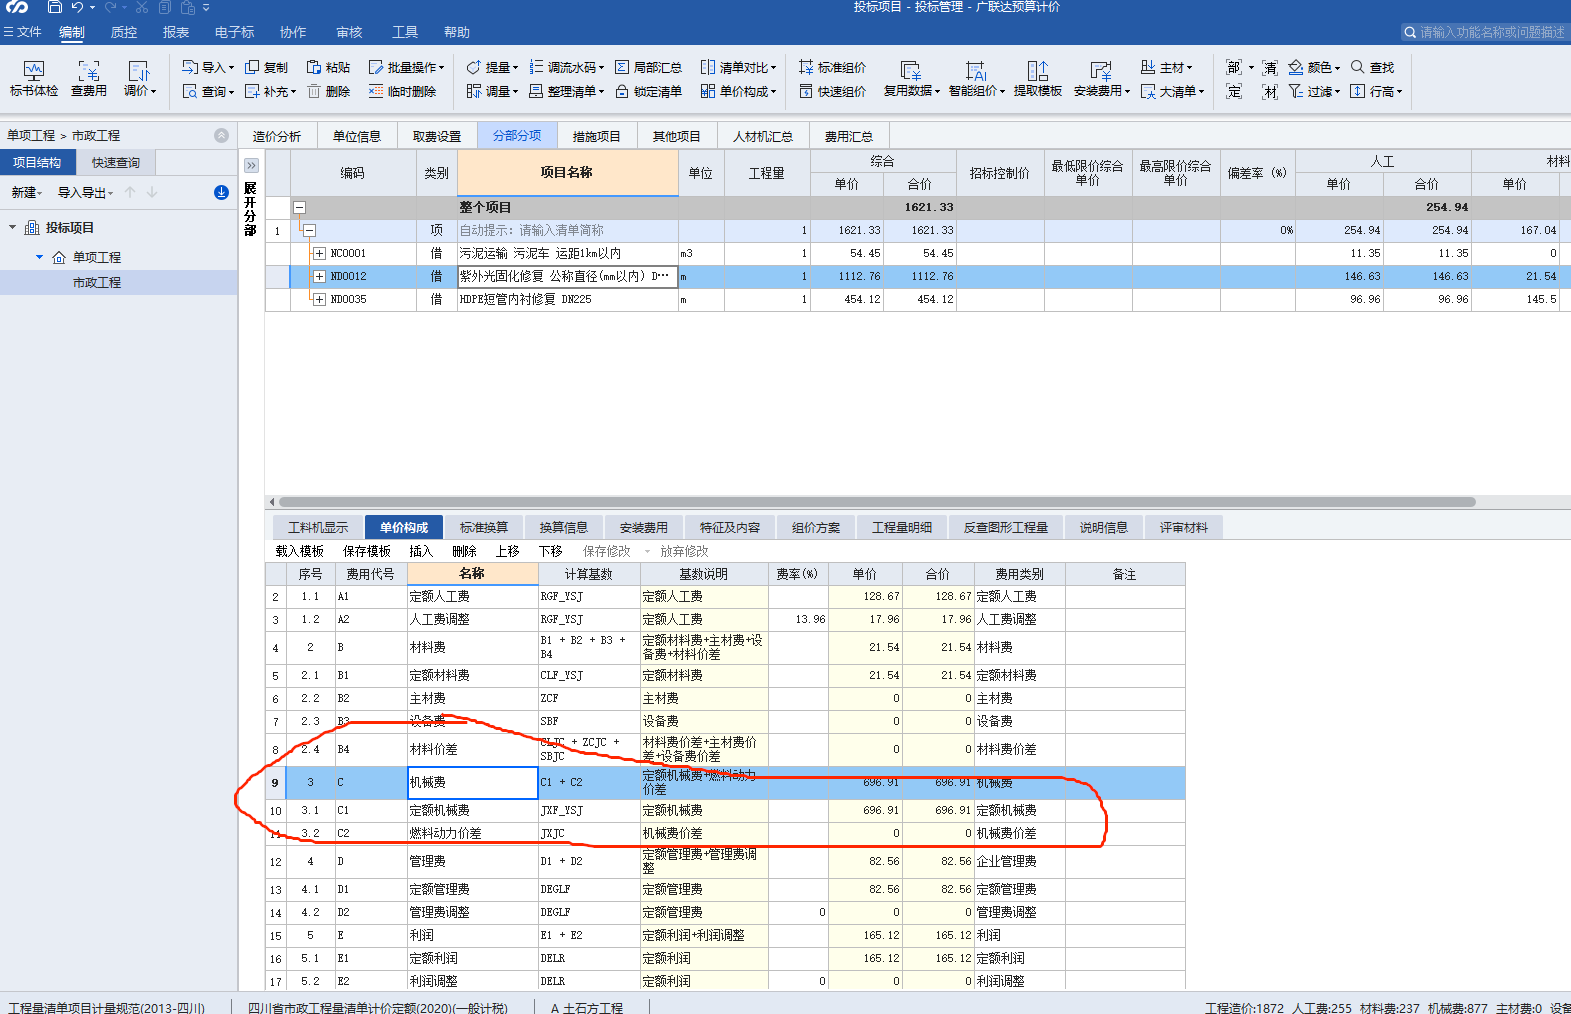Switch to the 快速查询 tab
The image size is (1571, 1014).
116,162
